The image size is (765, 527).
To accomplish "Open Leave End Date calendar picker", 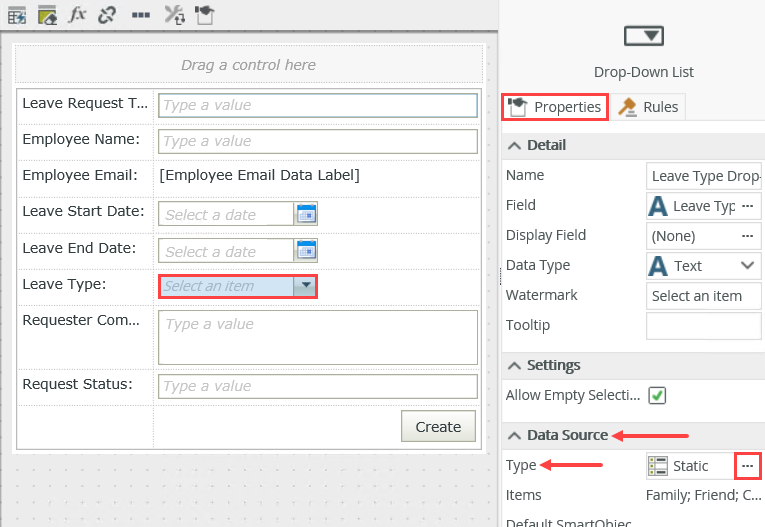I will [x=306, y=250].
